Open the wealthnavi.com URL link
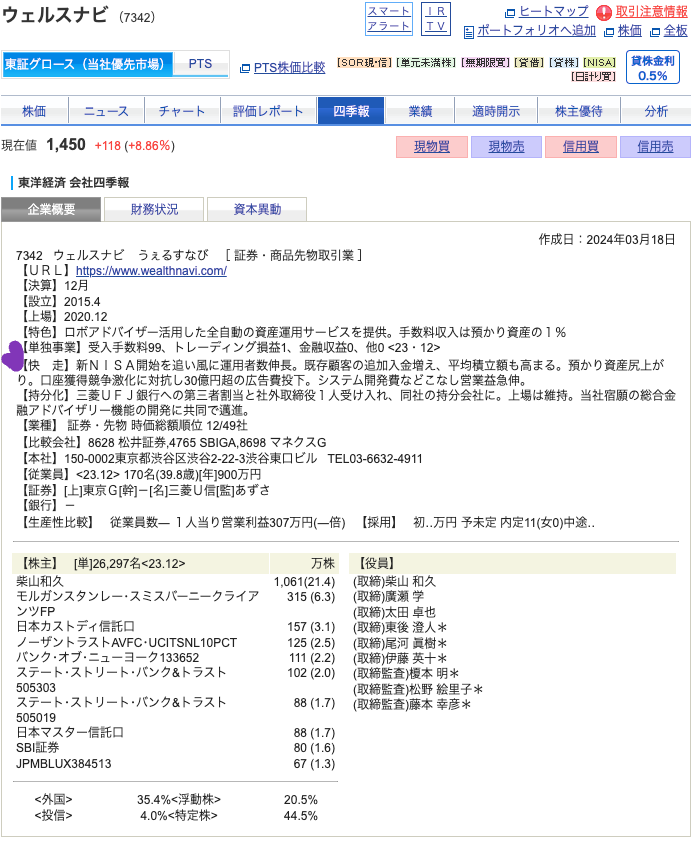Viewport: 697px width, 846px height. click(x=151, y=271)
